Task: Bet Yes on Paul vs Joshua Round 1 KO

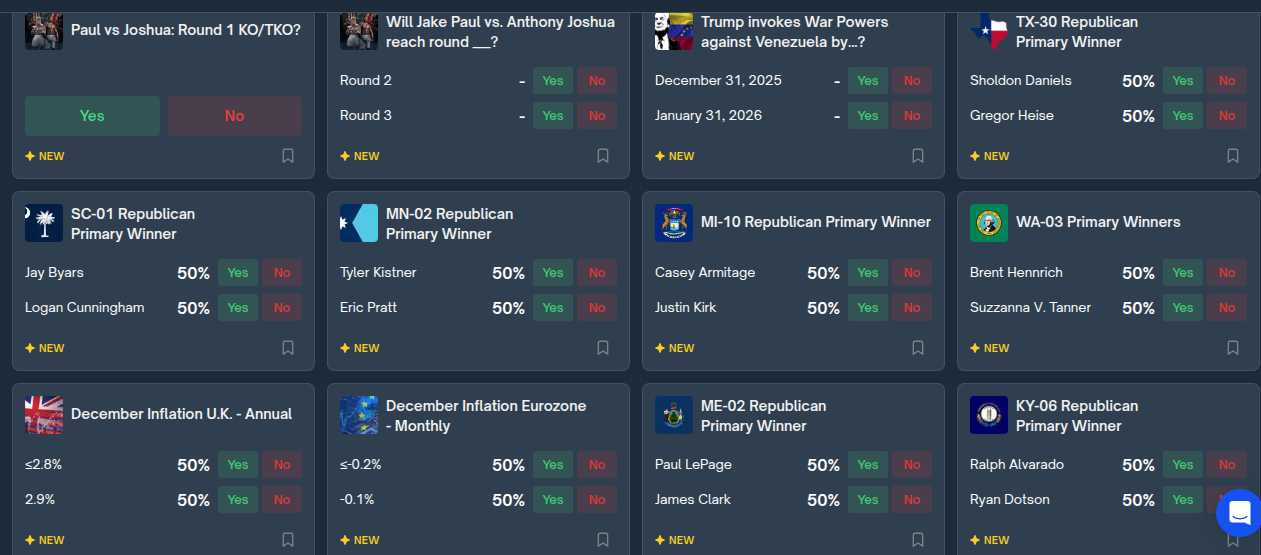Action: pyautogui.click(x=92, y=116)
